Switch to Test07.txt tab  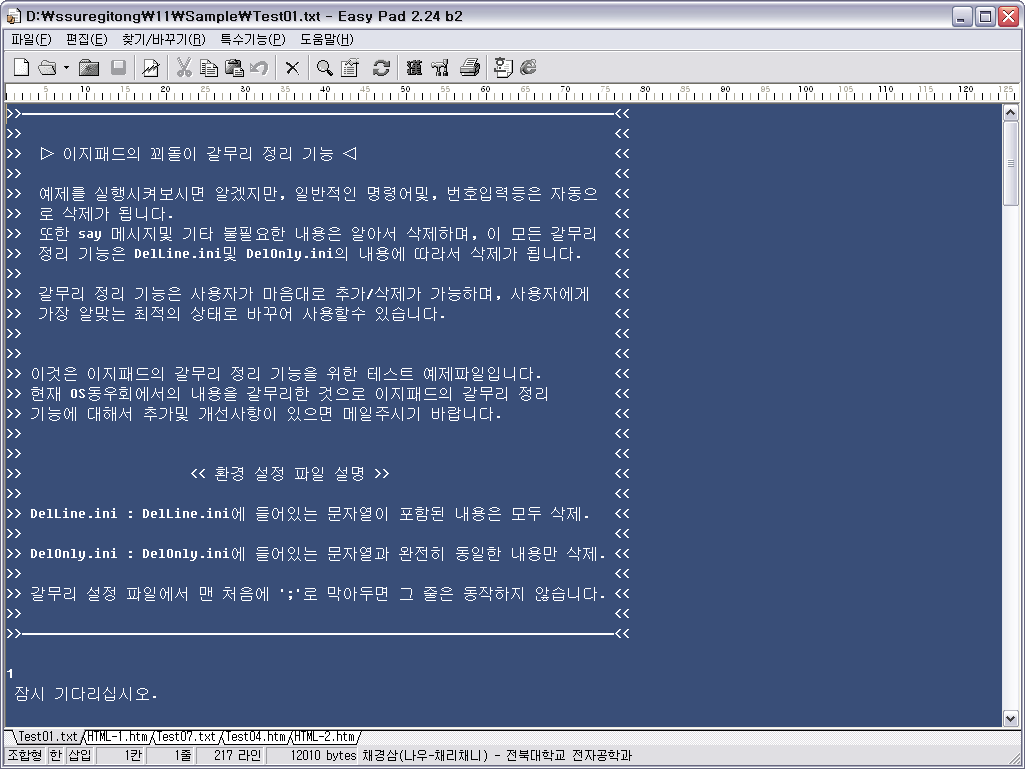click(186, 736)
